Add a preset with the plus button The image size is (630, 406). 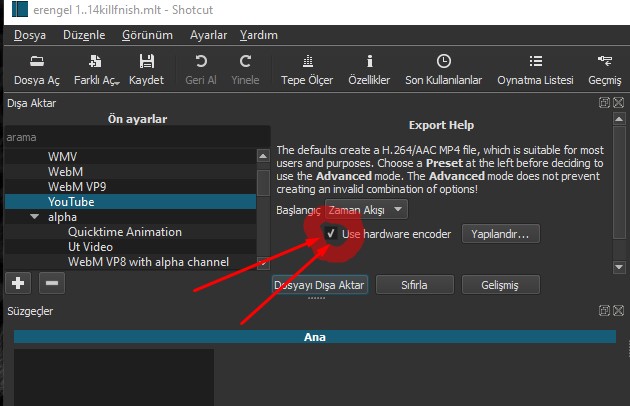[x=18, y=283]
